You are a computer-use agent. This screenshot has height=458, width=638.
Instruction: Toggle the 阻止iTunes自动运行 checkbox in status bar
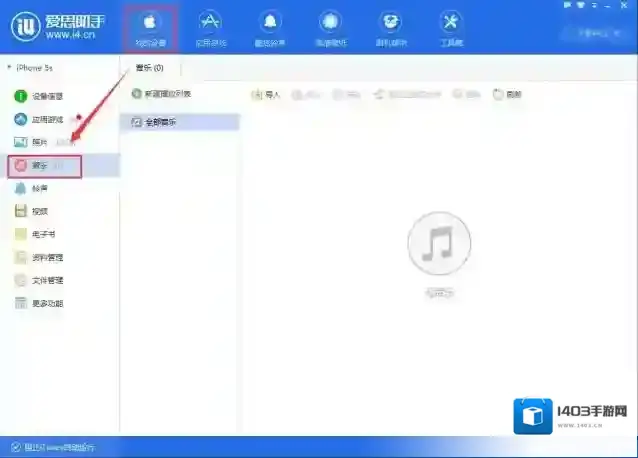pyautogui.click(x=16, y=447)
